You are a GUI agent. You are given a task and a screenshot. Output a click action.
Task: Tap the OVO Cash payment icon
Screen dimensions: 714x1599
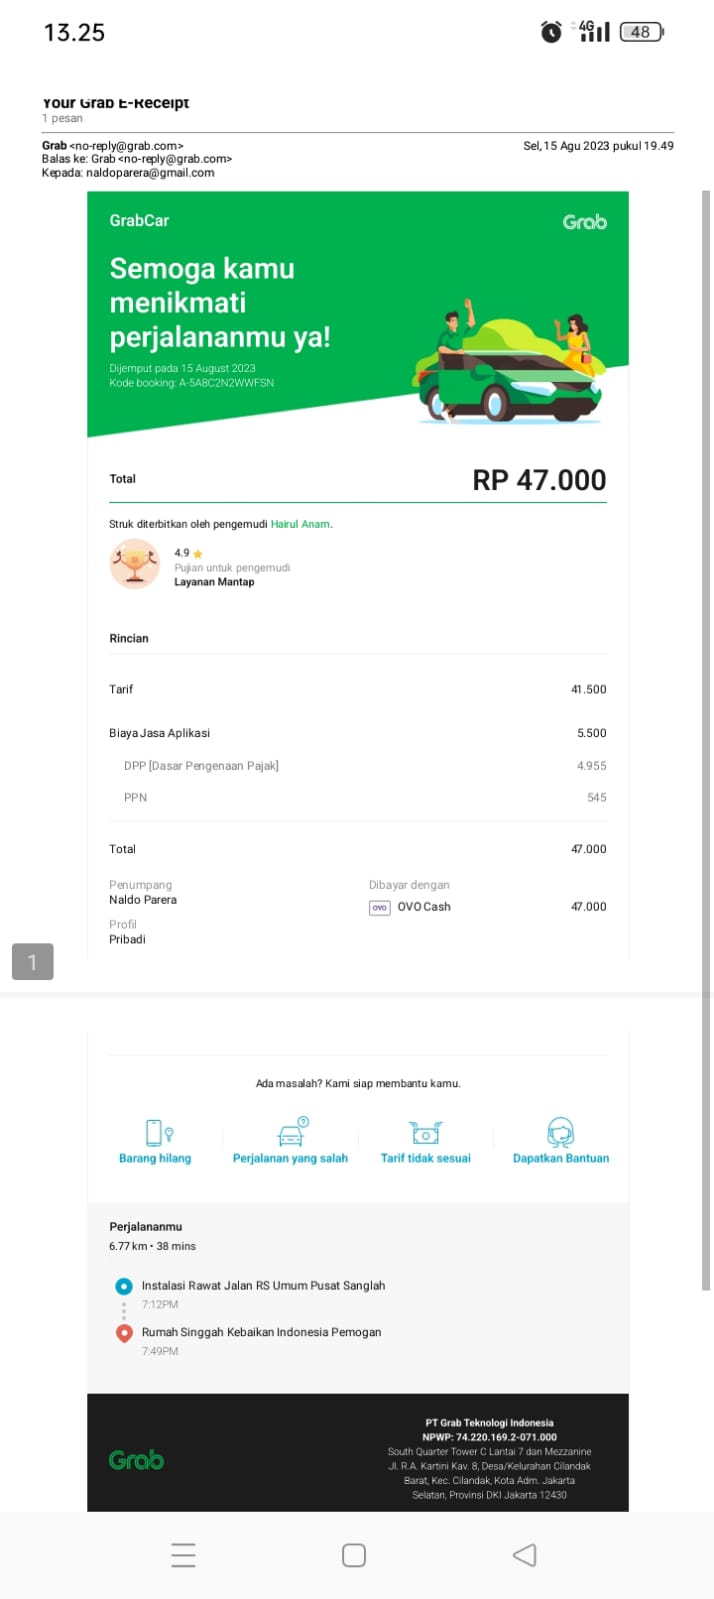coord(380,907)
